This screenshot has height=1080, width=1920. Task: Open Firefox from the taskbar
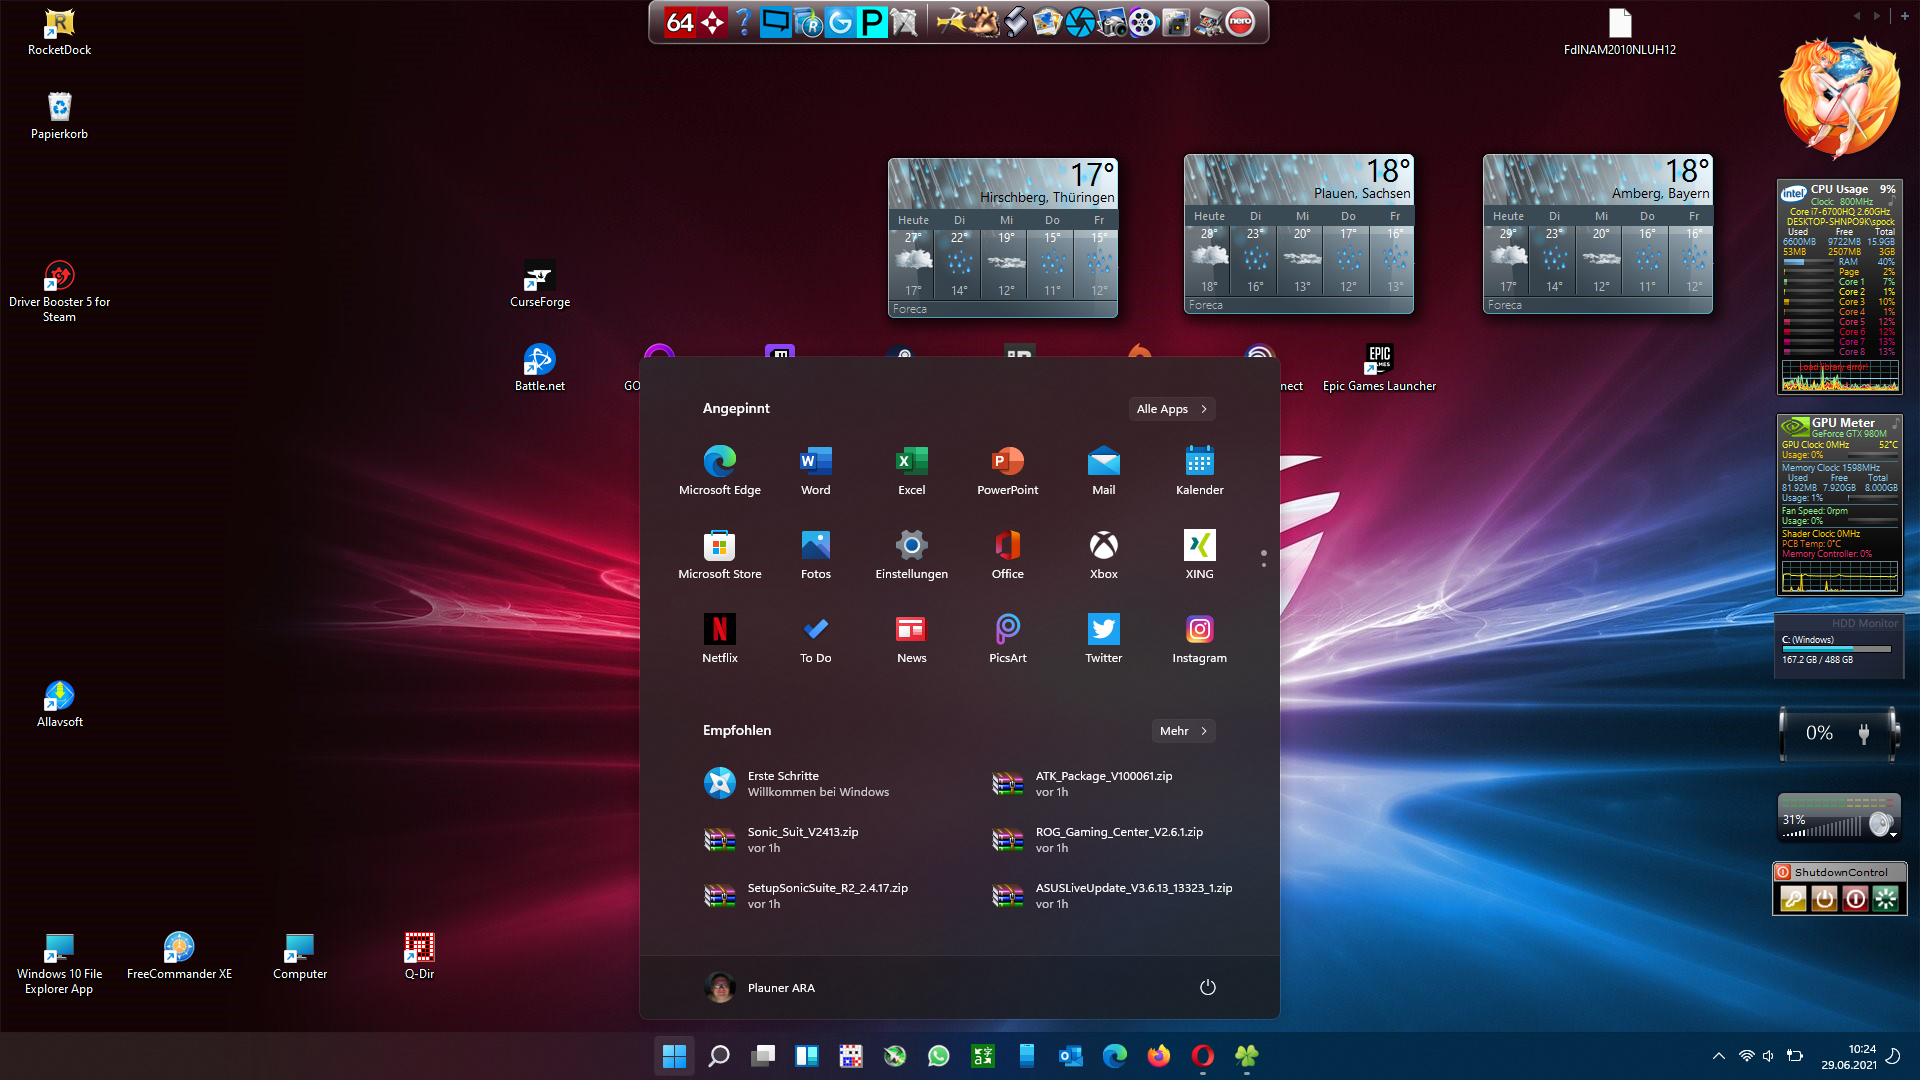(1158, 1056)
